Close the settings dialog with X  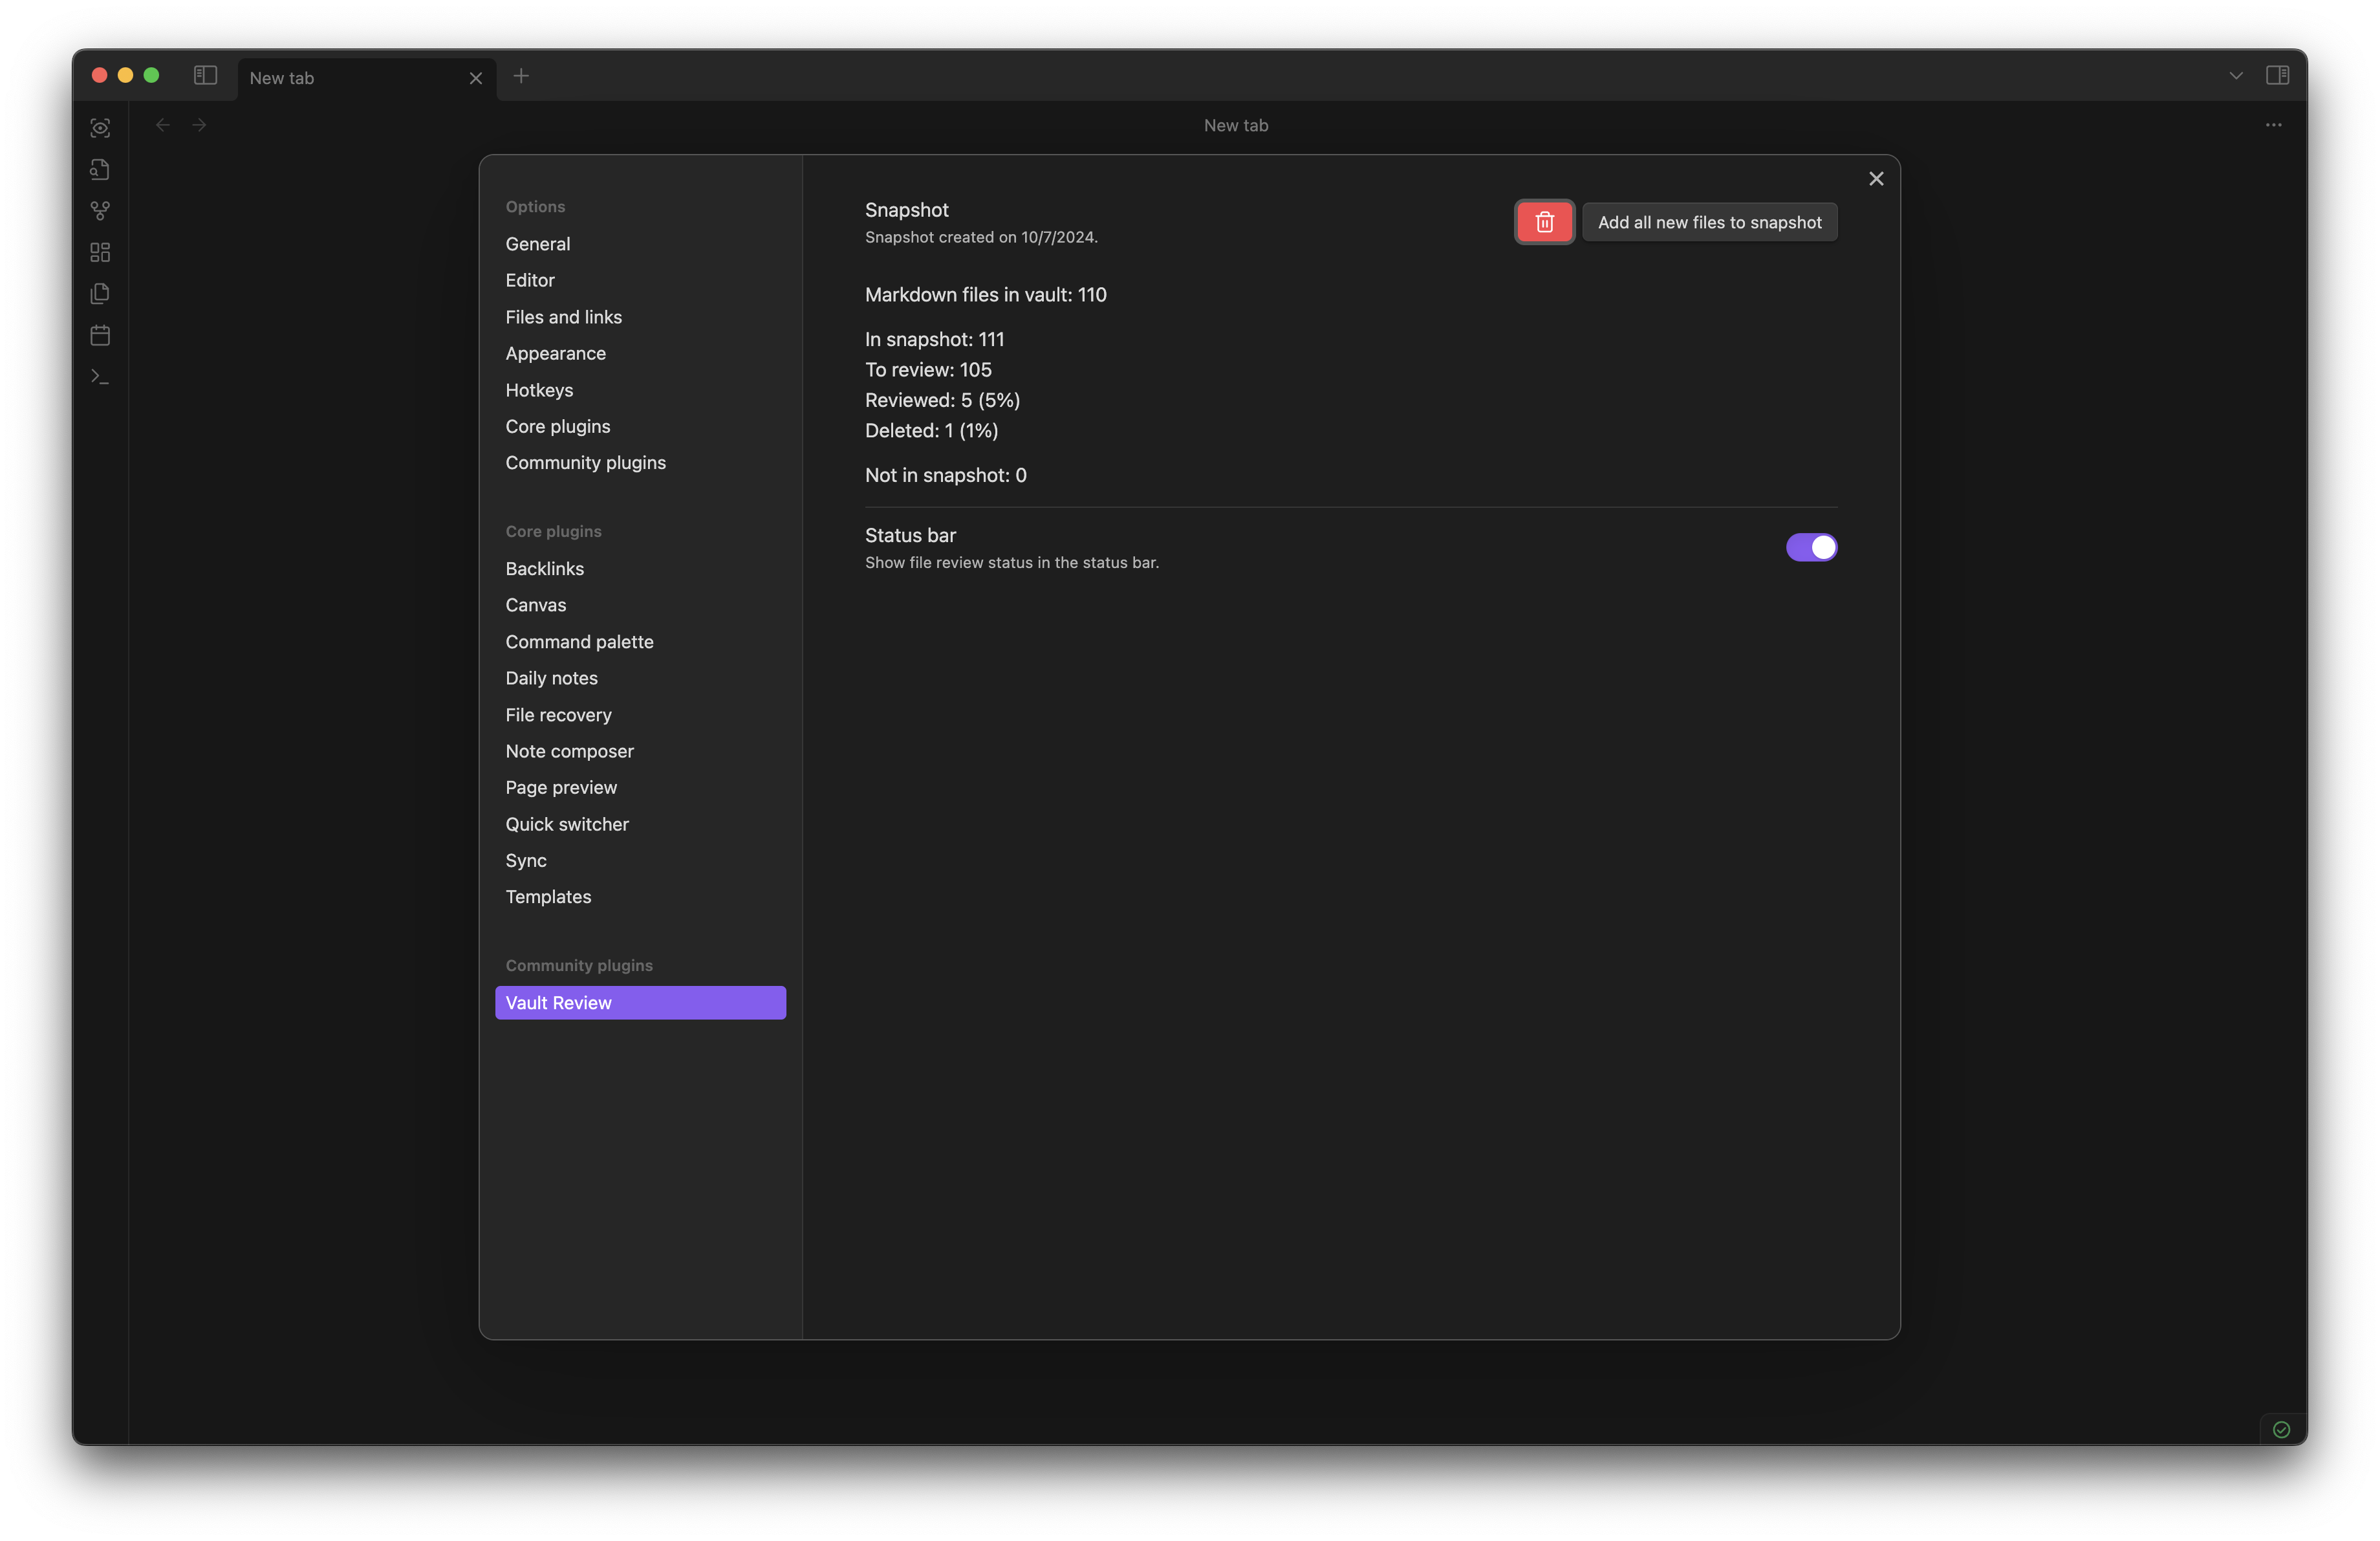[x=1875, y=178]
